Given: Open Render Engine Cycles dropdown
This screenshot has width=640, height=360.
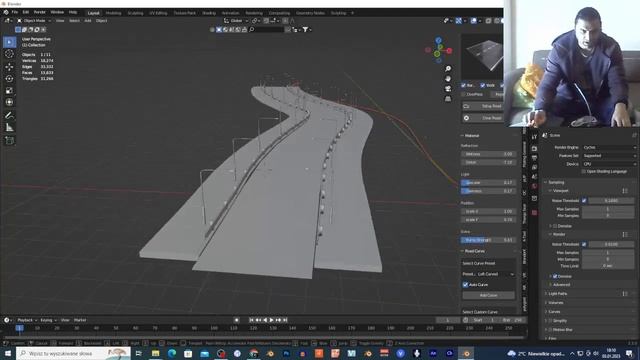Looking at the screenshot, I should point(609,147).
